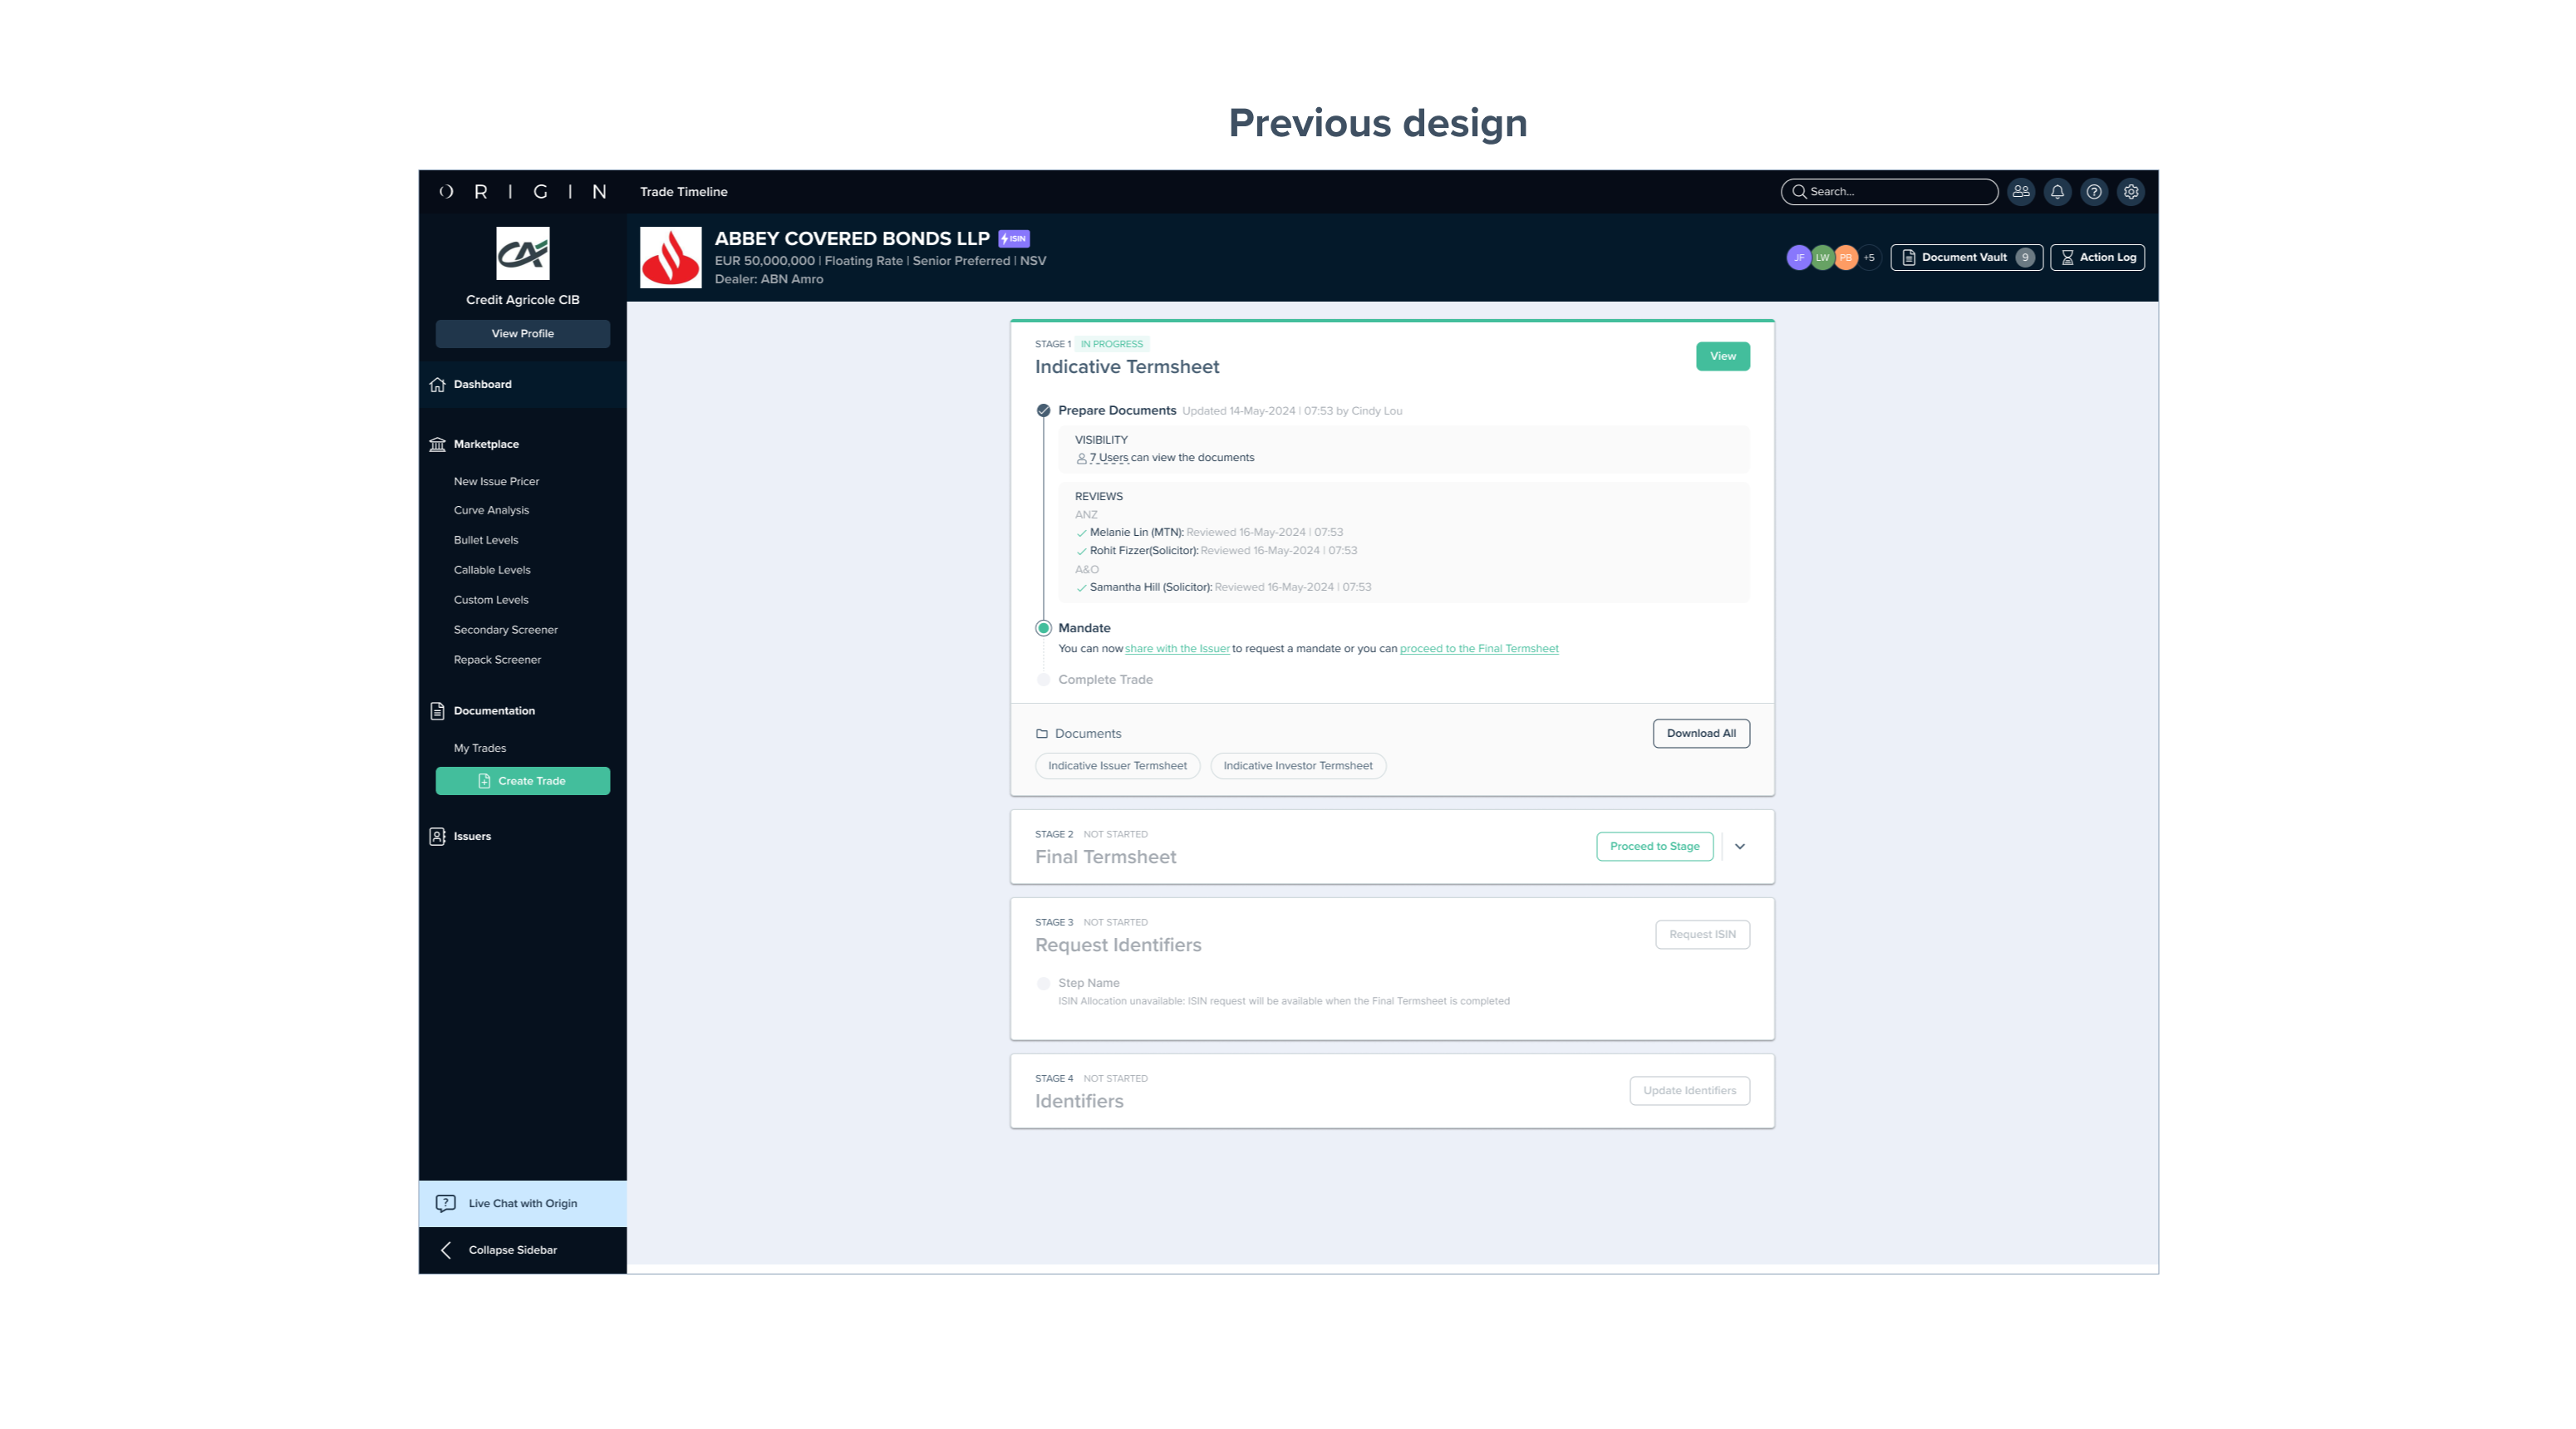Click the Proceed to Stage button
This screenshot has height=1429, width=2576.
1654,847
